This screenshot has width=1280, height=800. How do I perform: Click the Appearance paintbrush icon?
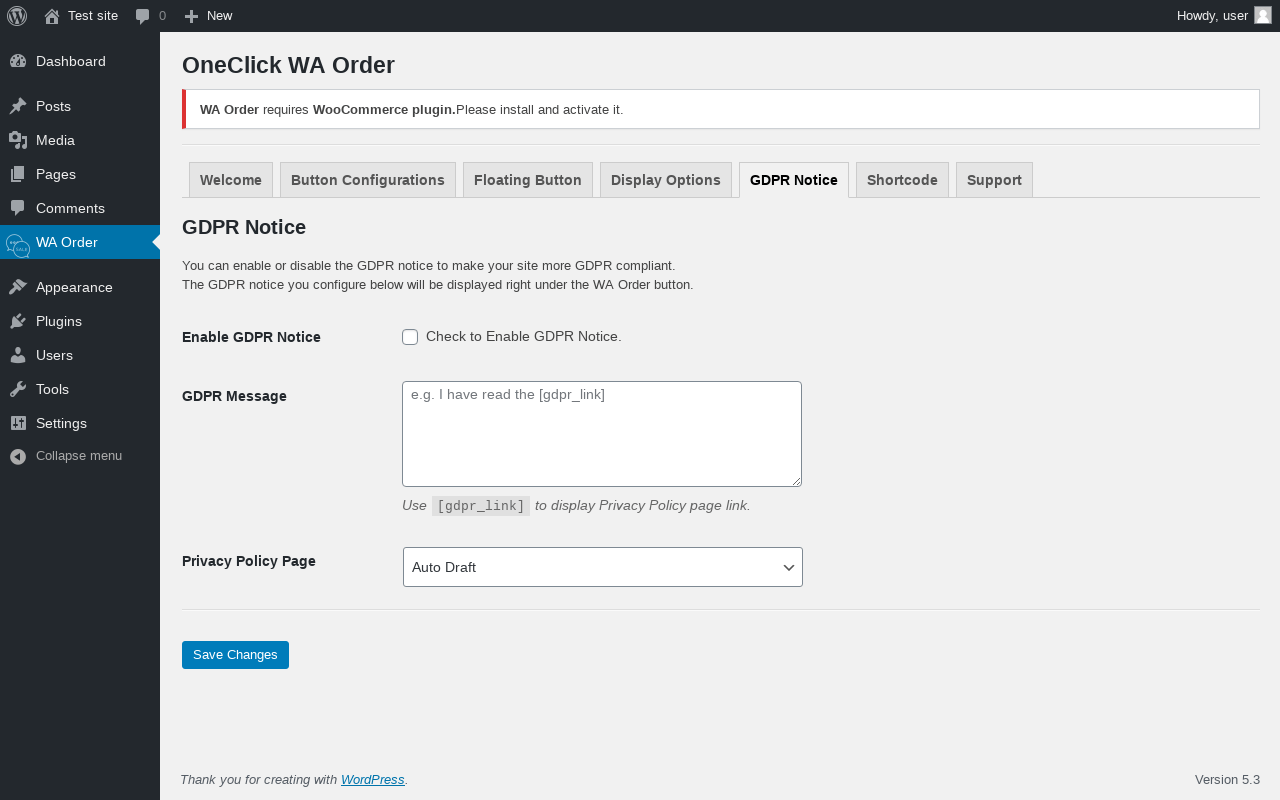18,287
